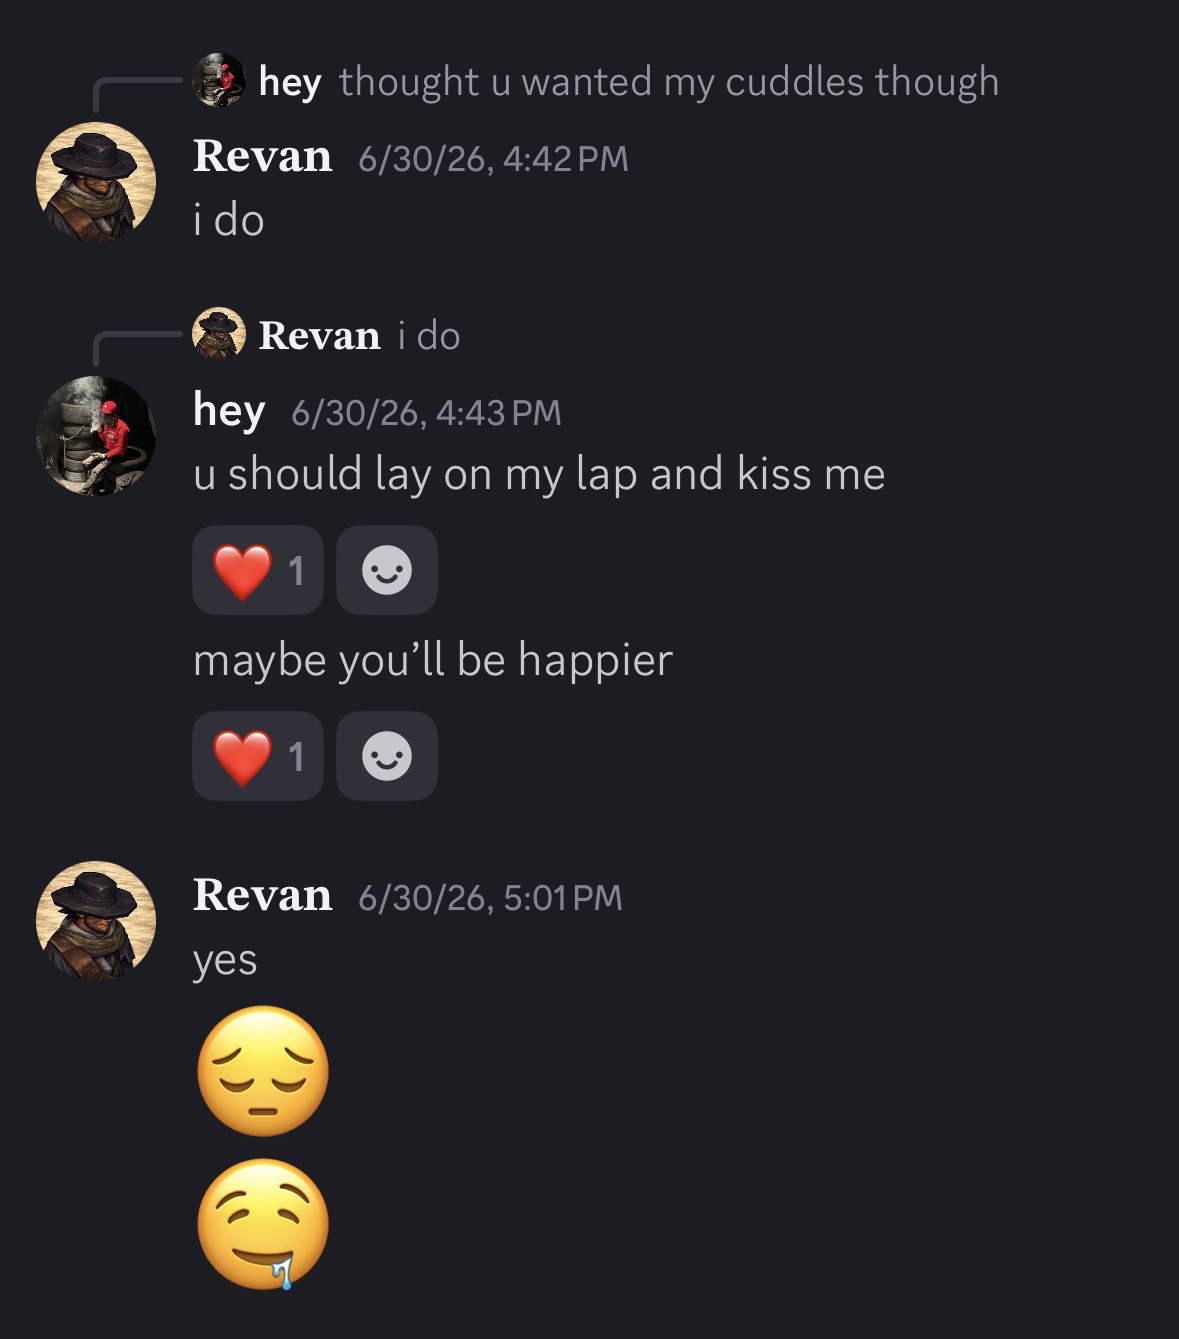Viewport: 1179px width, 1339px height.
Task: Open the Revan username at 5:01 PM
Action: point(262,896)
